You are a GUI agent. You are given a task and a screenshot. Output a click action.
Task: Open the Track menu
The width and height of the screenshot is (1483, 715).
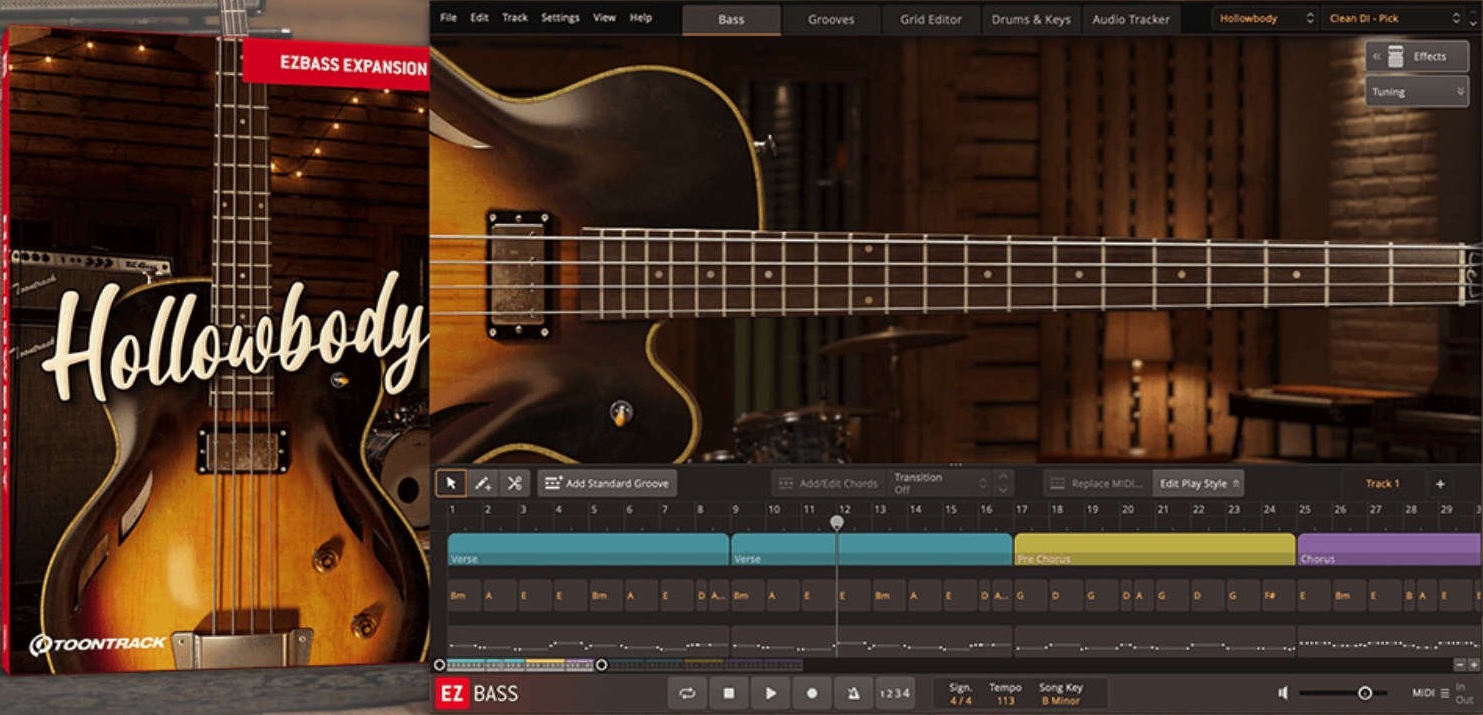tap(515, 18)
